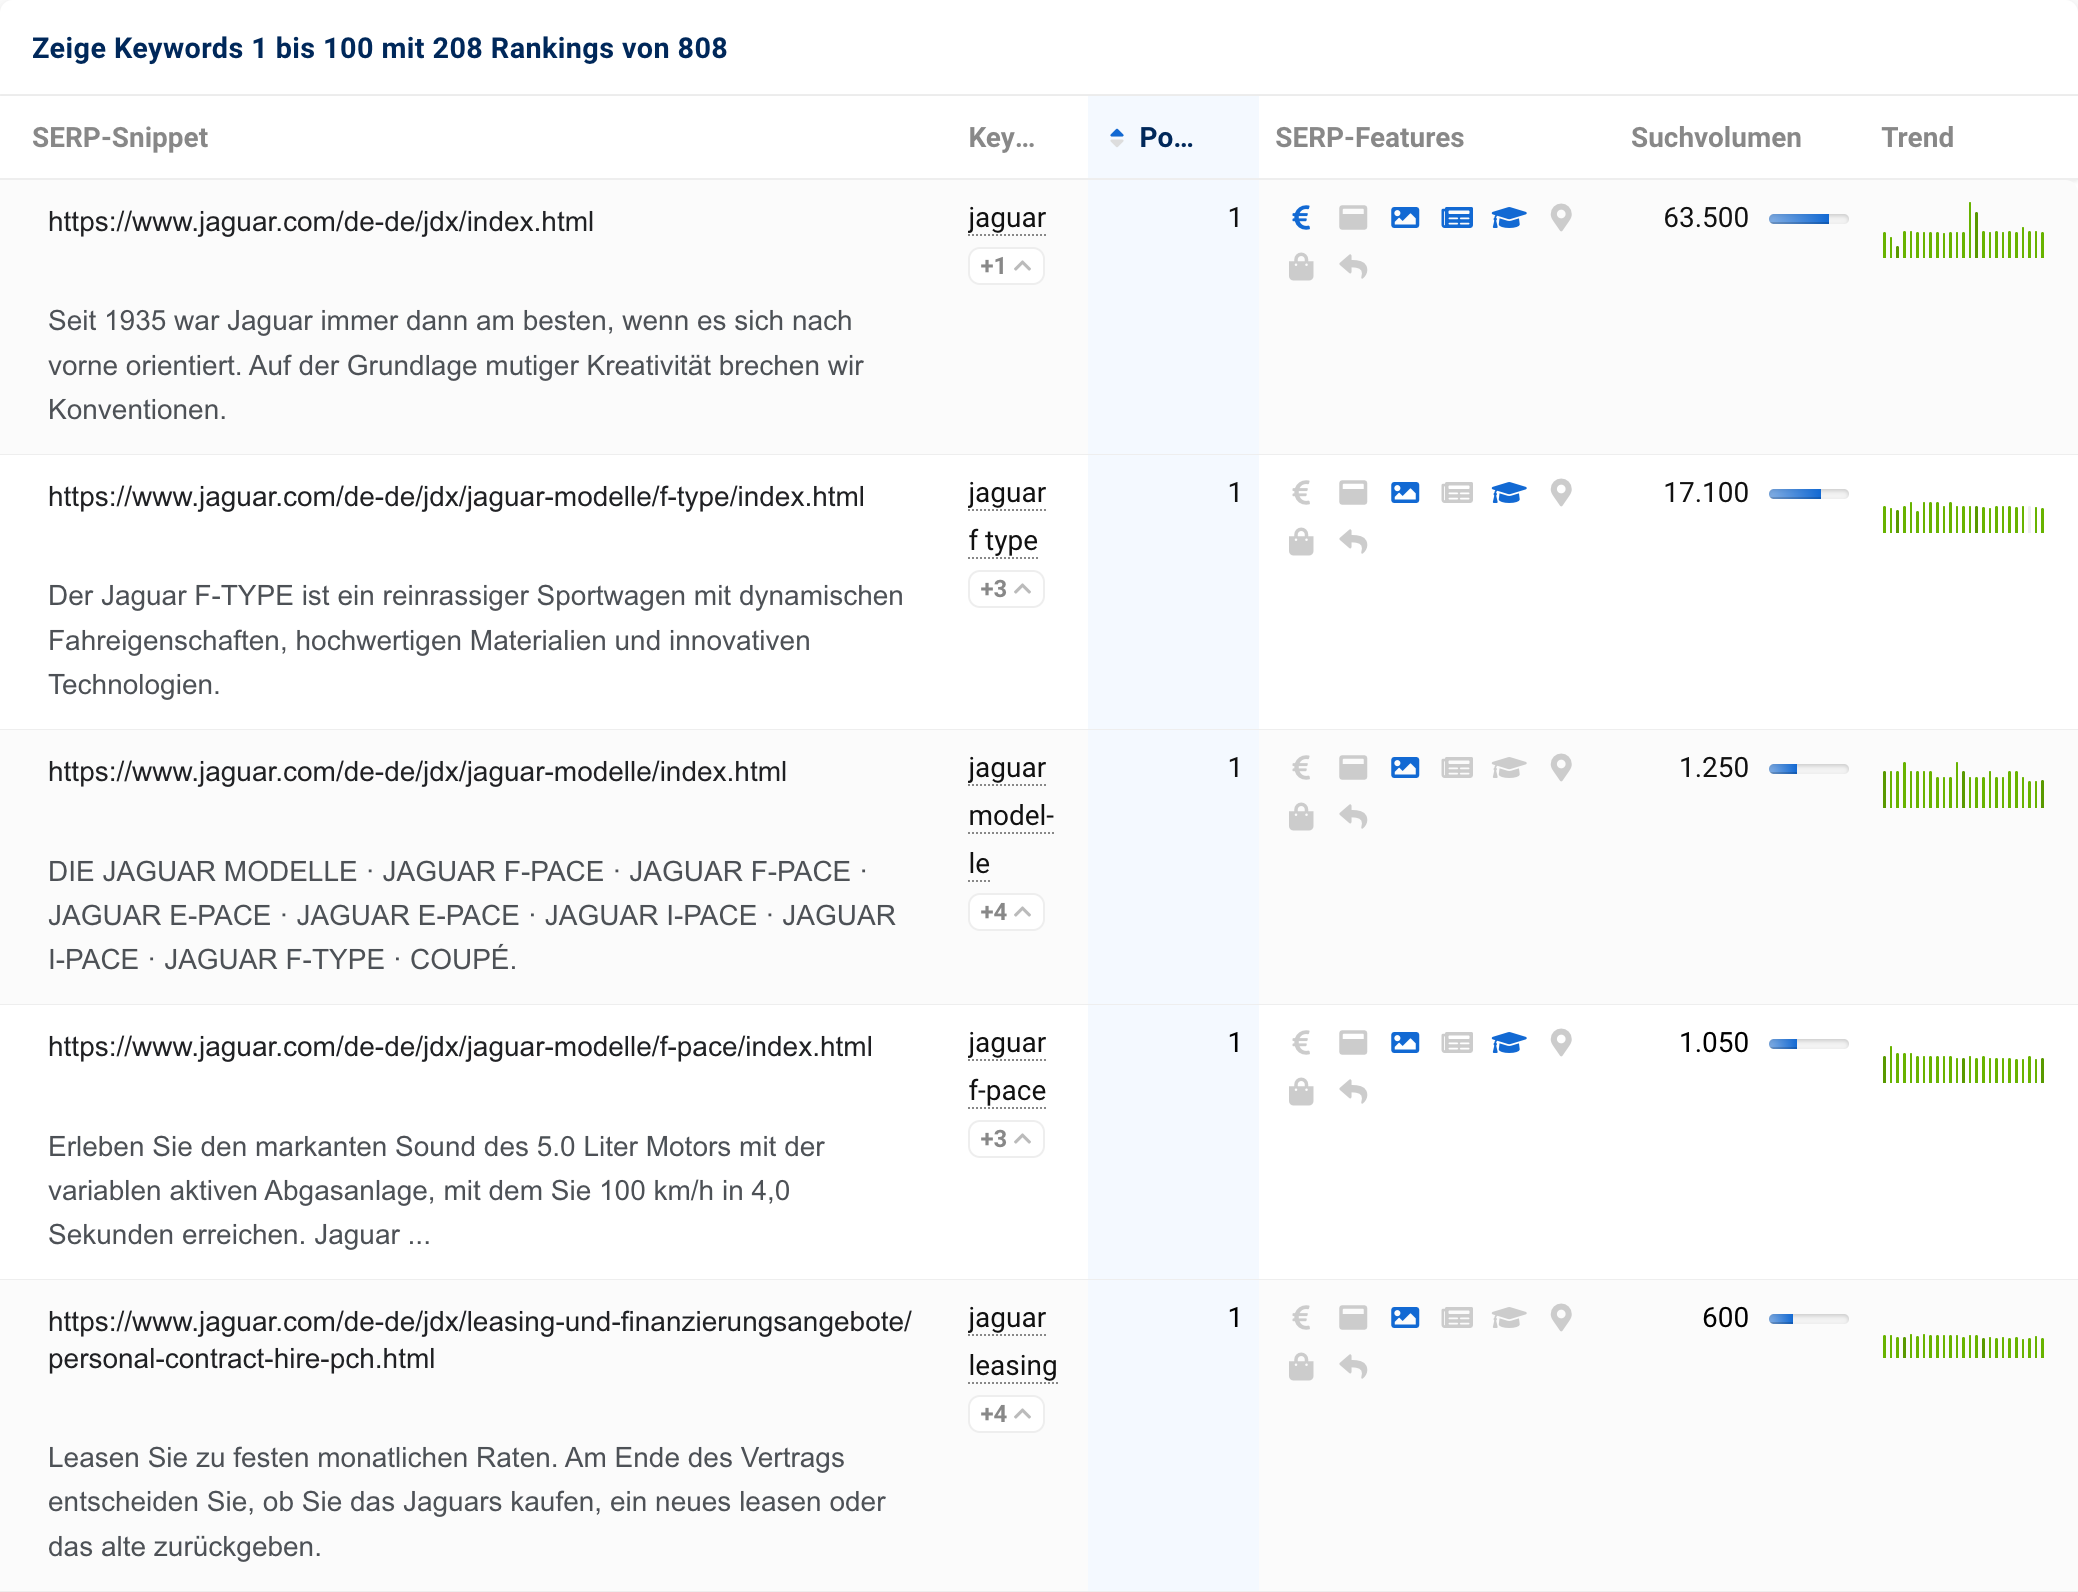The width and height of the screenshot is (2078, 1592).
Task: Click the SERP-Features column header
Action: 1368,138
